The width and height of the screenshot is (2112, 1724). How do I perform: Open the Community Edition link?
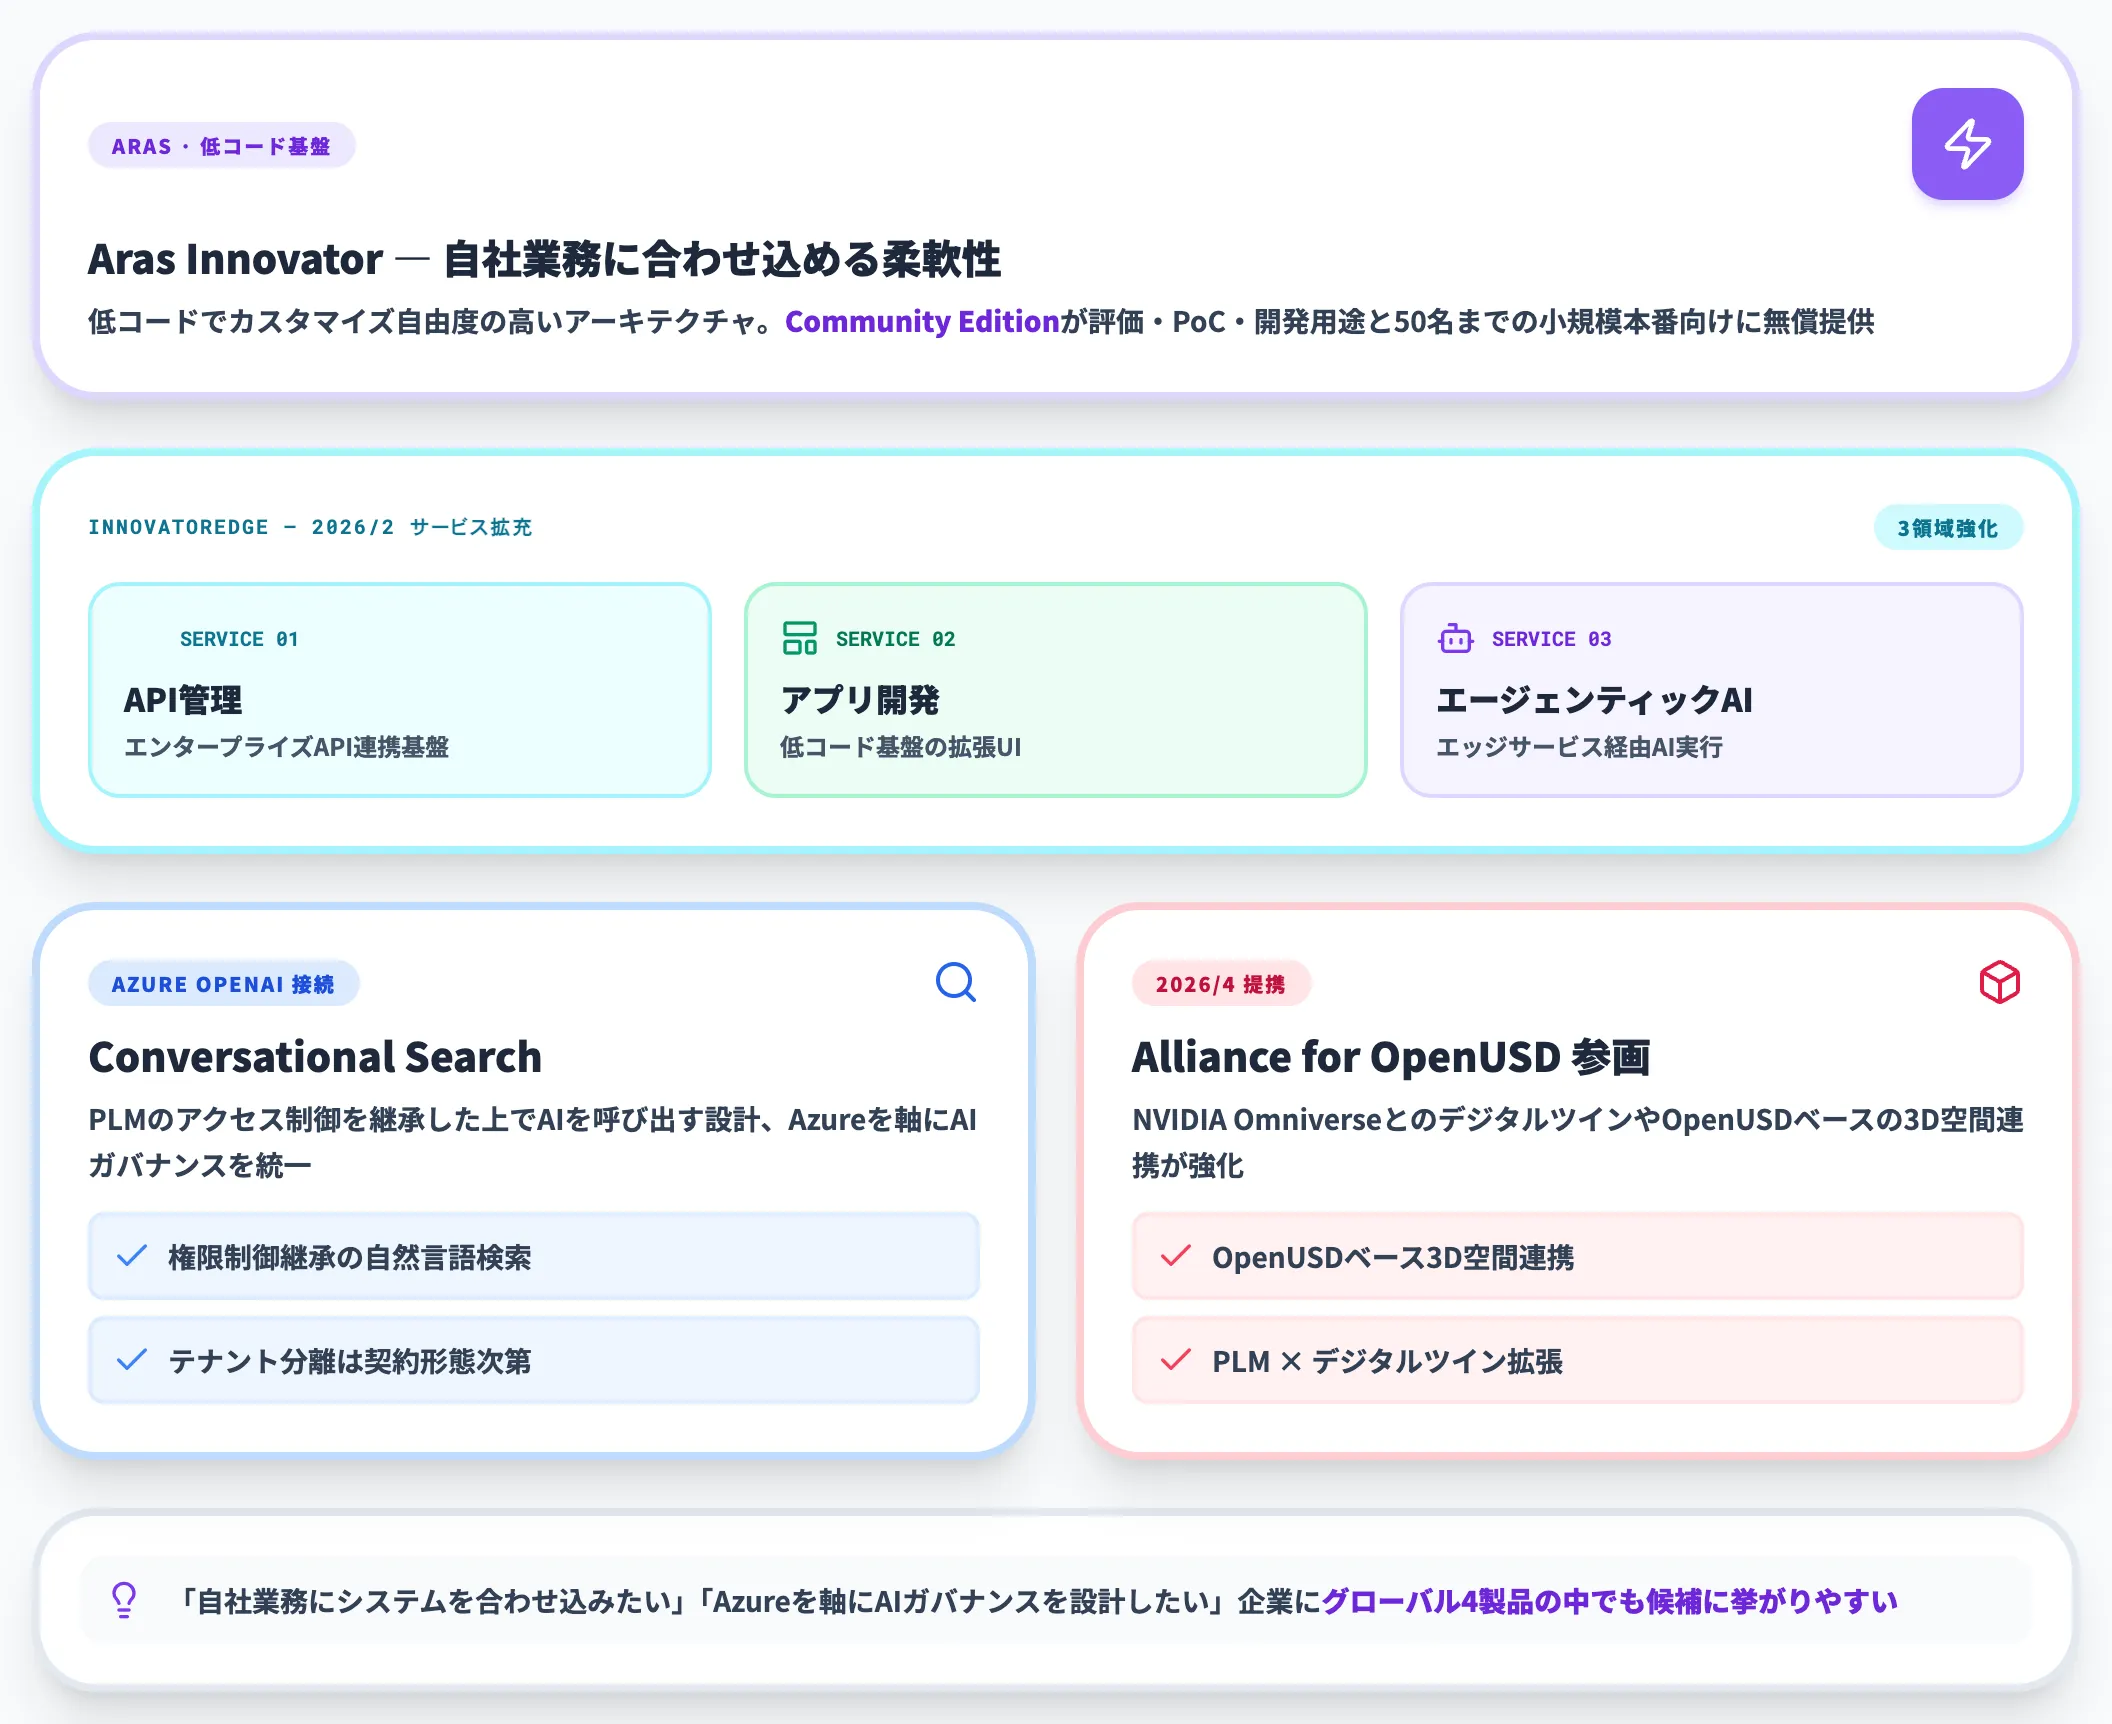pos(922,321)
